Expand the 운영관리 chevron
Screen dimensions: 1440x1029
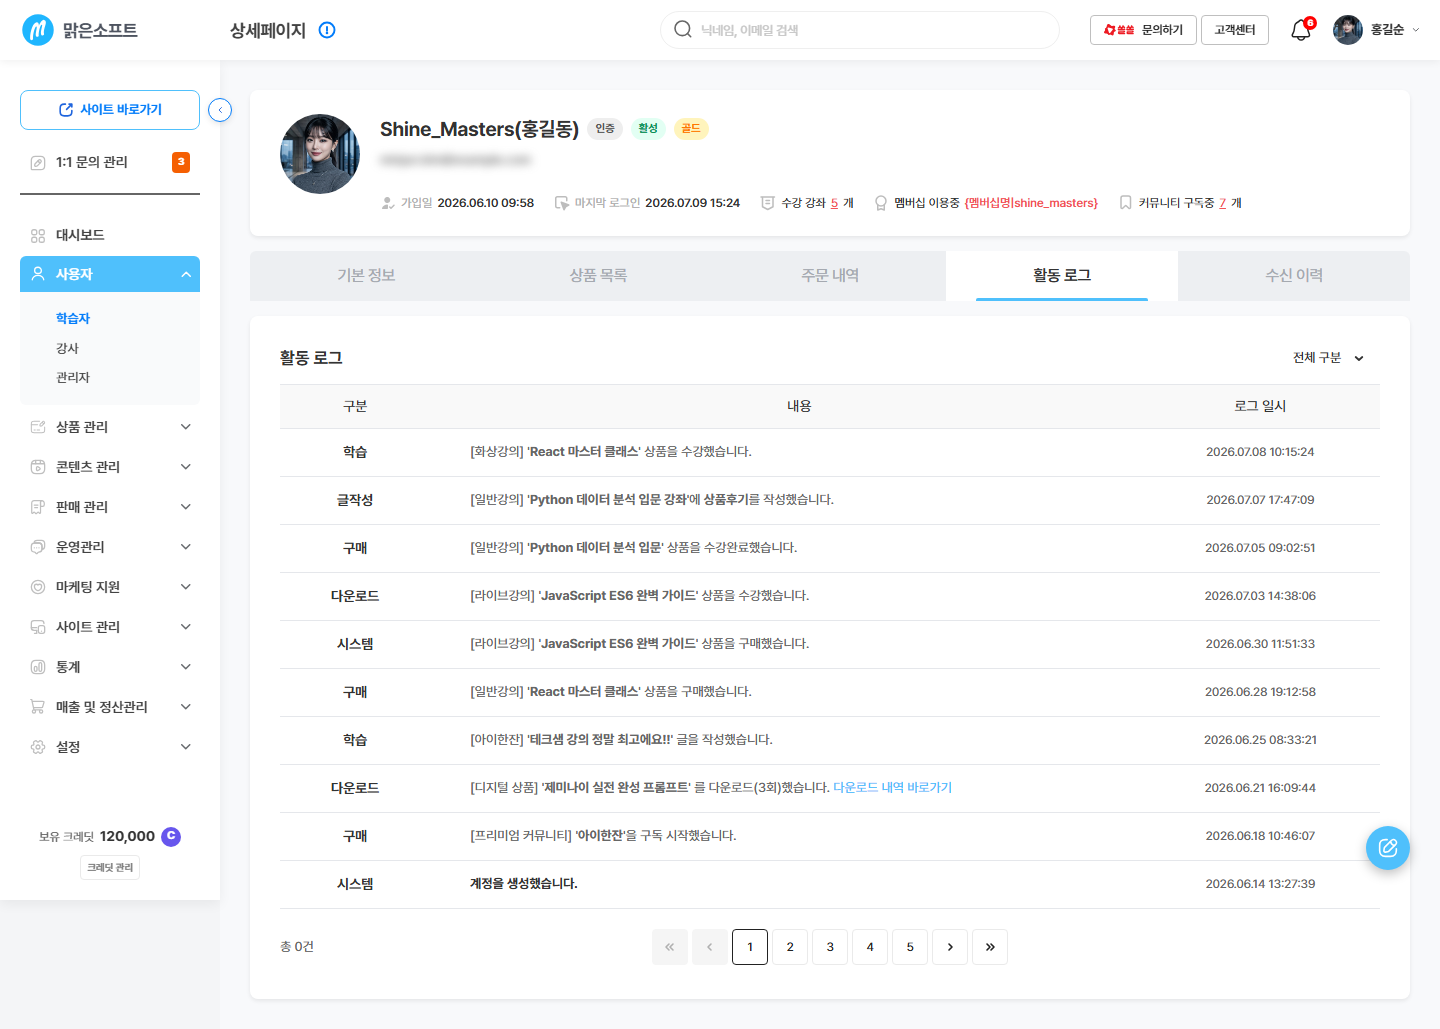coord(186,547)
